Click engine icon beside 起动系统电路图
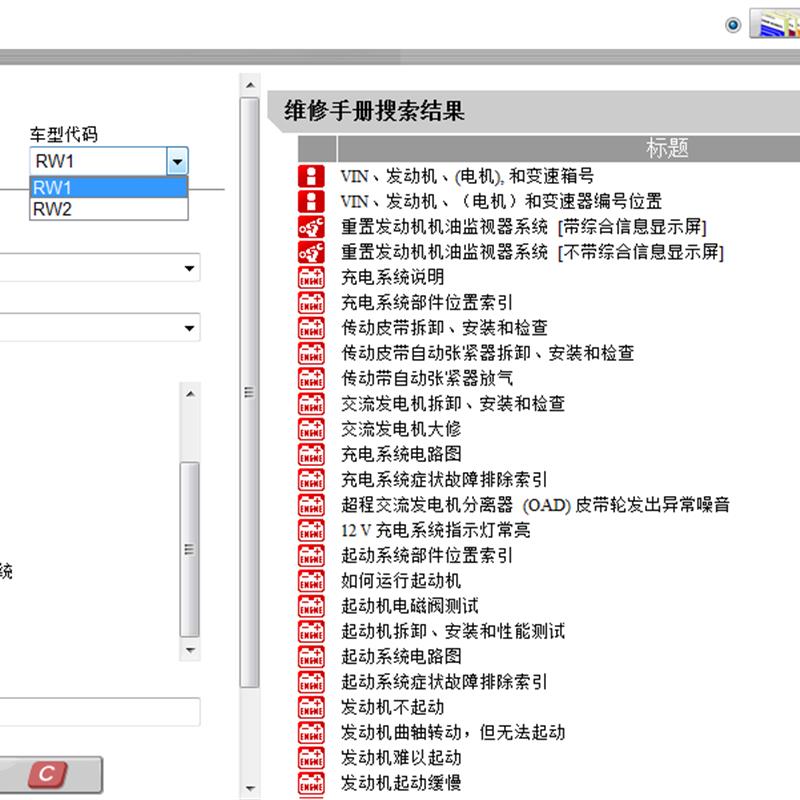This screenshot has width=800, height=800. point(311,657)
